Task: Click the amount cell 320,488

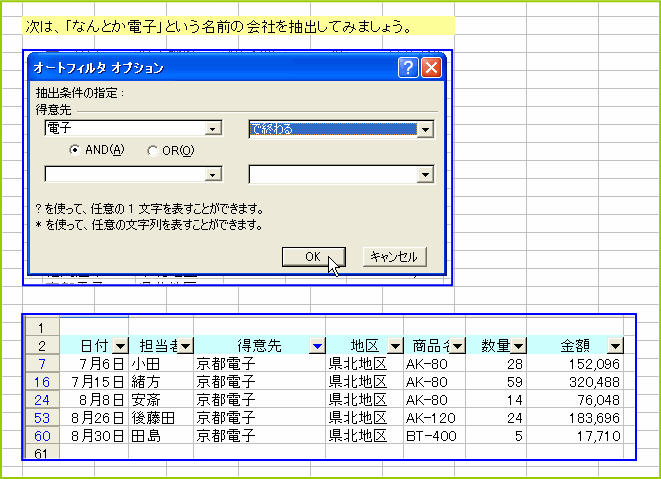Action: click(575, 382)
